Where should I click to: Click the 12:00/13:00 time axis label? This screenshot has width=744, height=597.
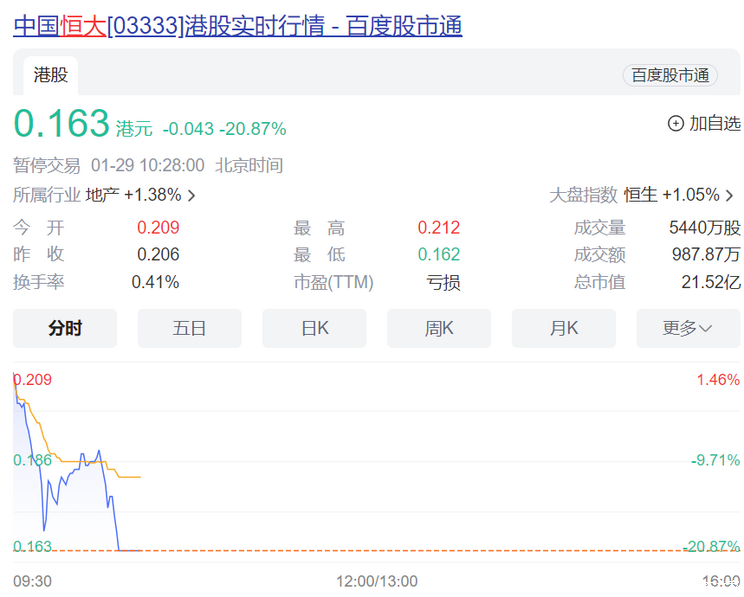[376, 581]
